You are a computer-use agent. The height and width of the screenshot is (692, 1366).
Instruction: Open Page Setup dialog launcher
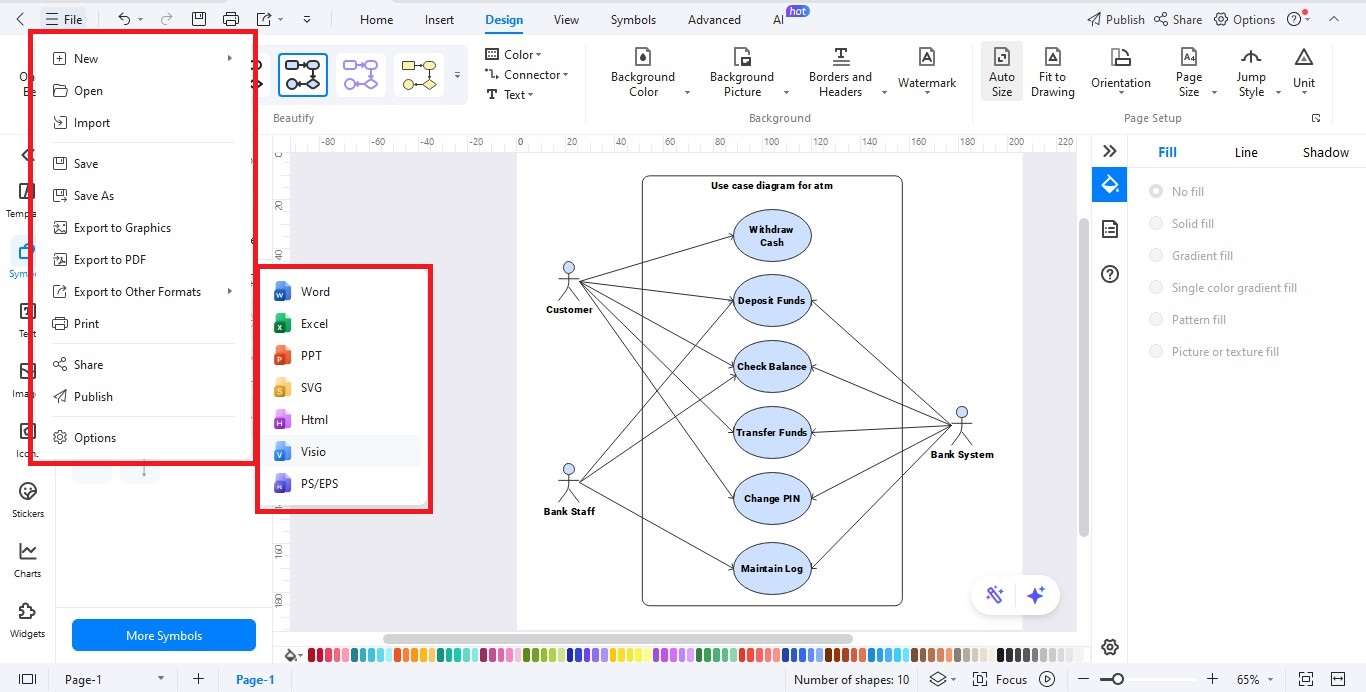coord(1316,118)
